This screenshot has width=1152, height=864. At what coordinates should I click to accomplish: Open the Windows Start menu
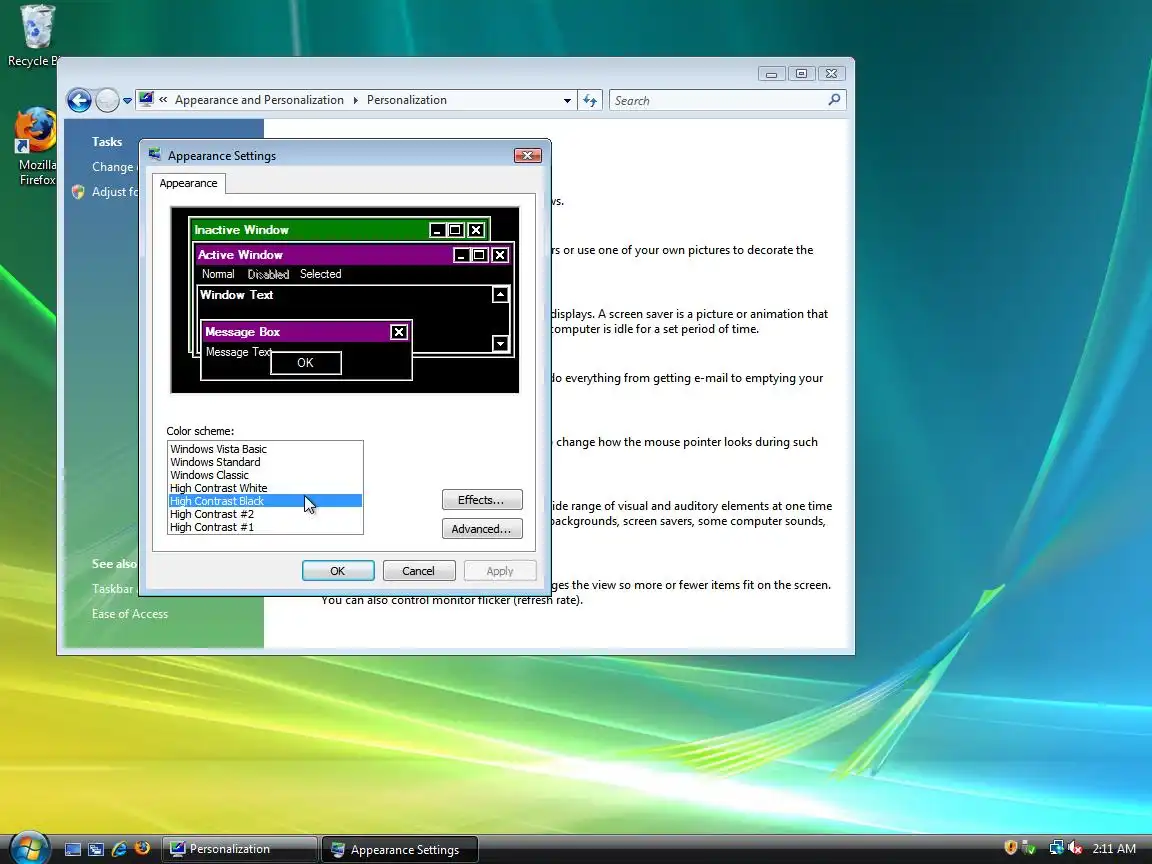pos(29,849)
